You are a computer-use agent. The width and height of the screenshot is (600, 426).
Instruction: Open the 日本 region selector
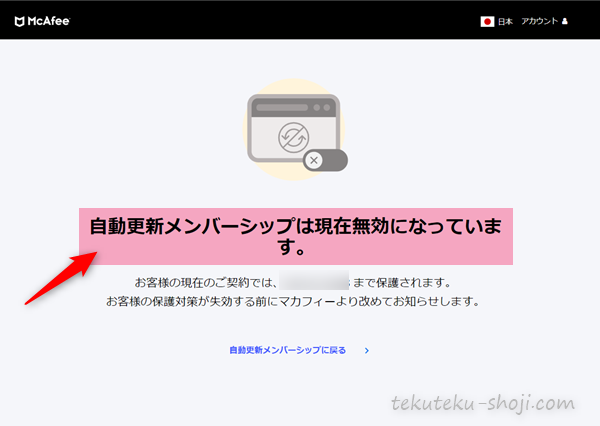(x=505, y=21)
